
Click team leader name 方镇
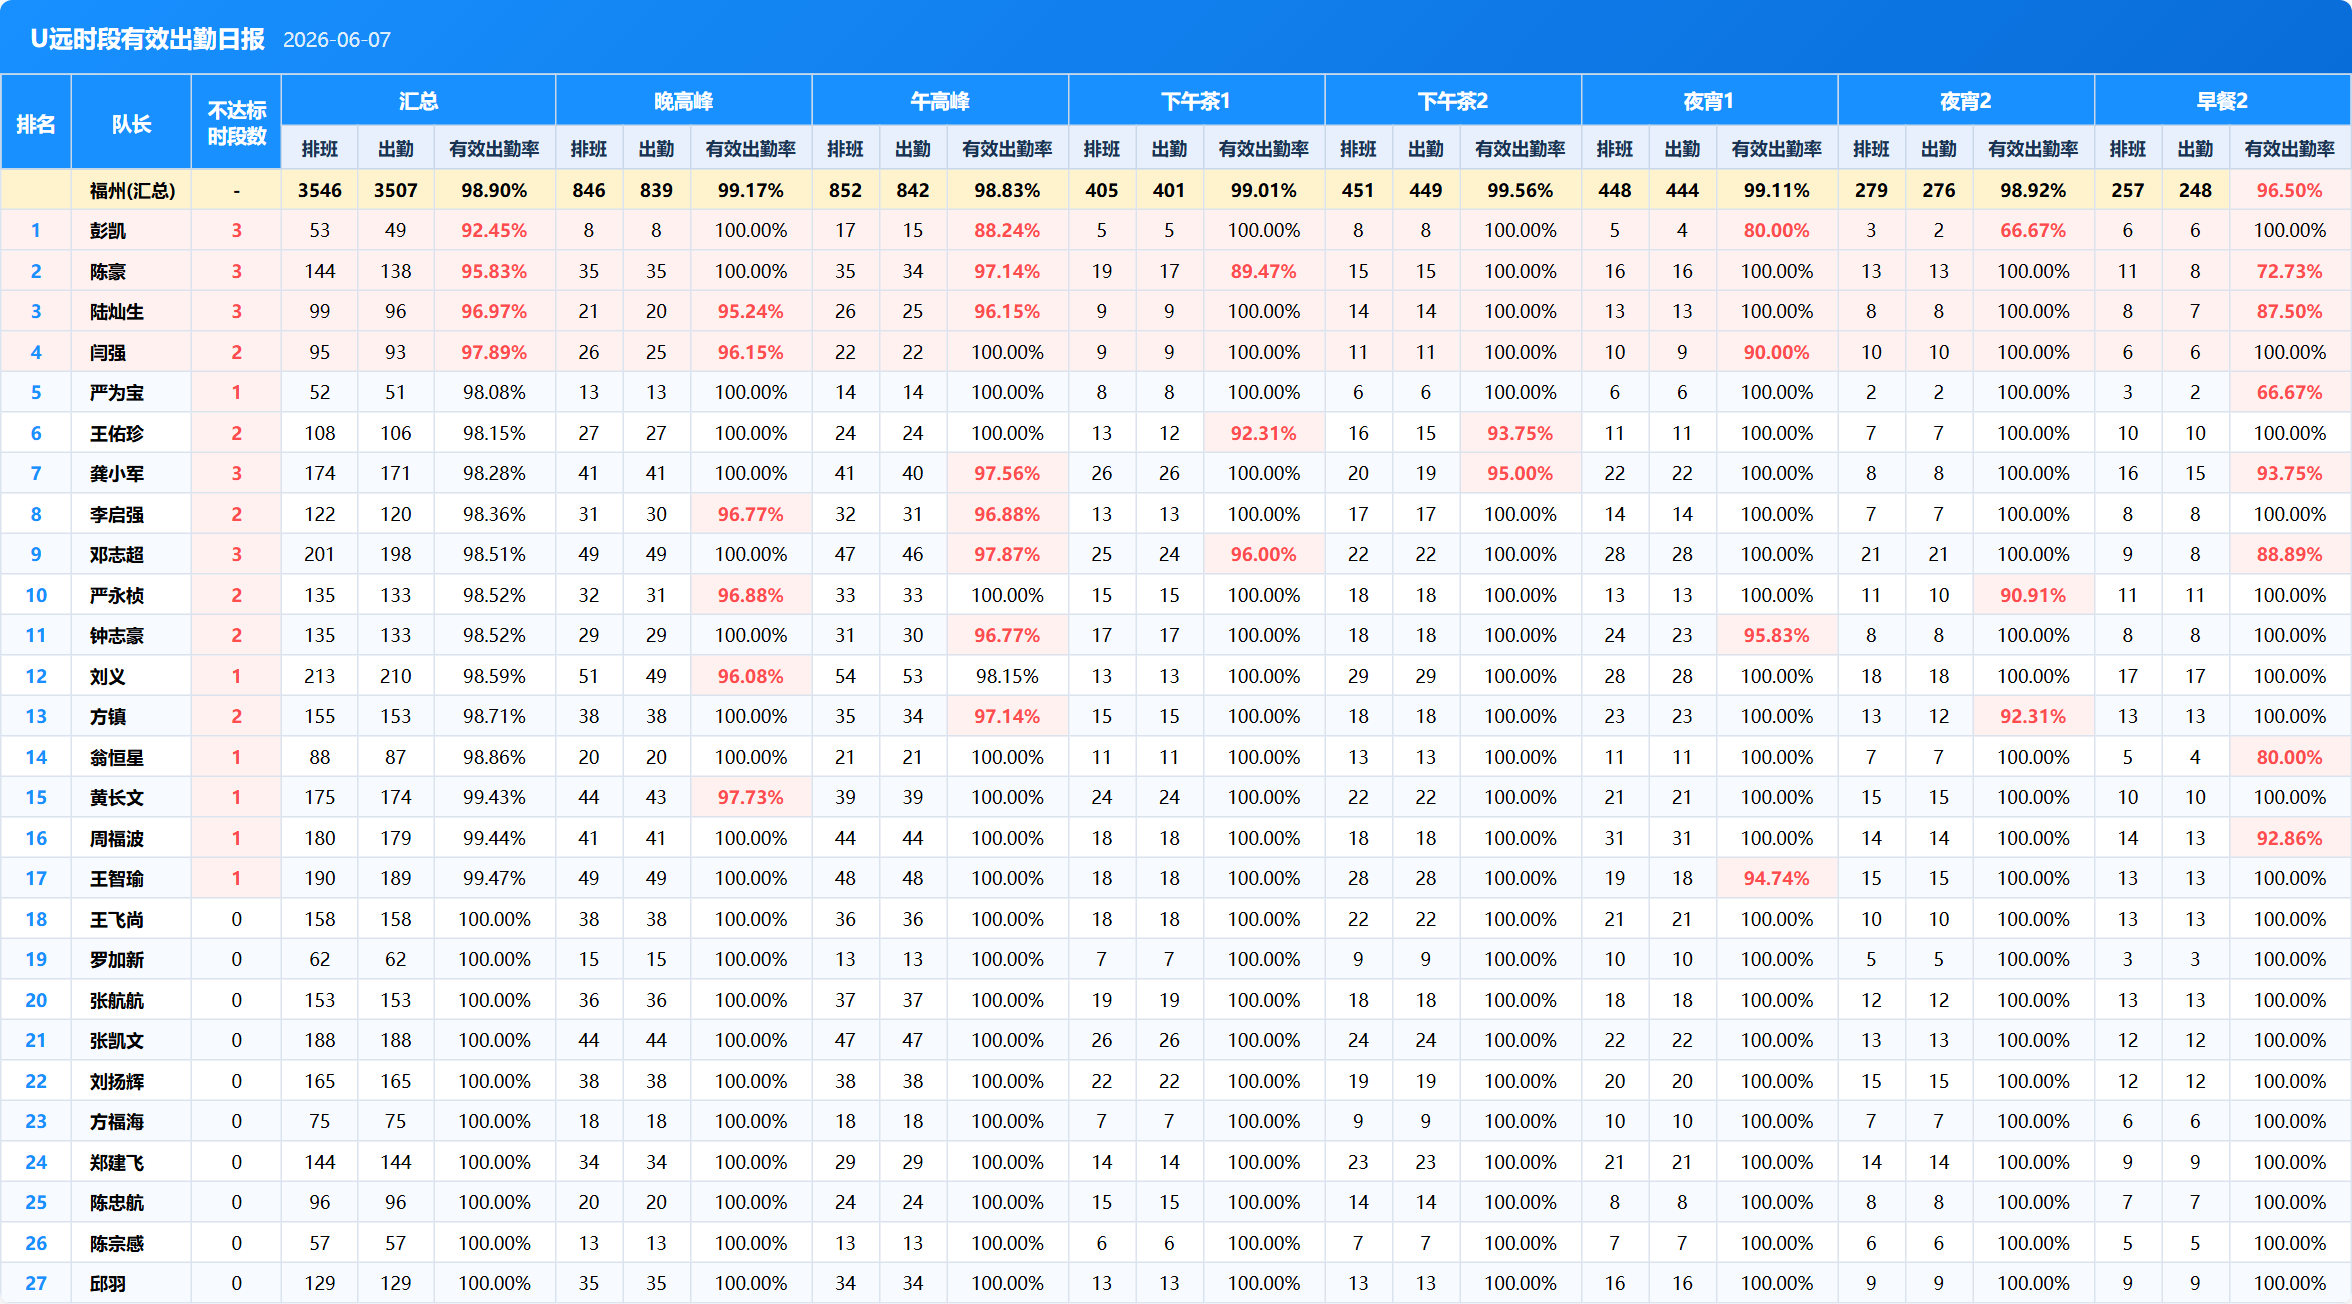108,717
